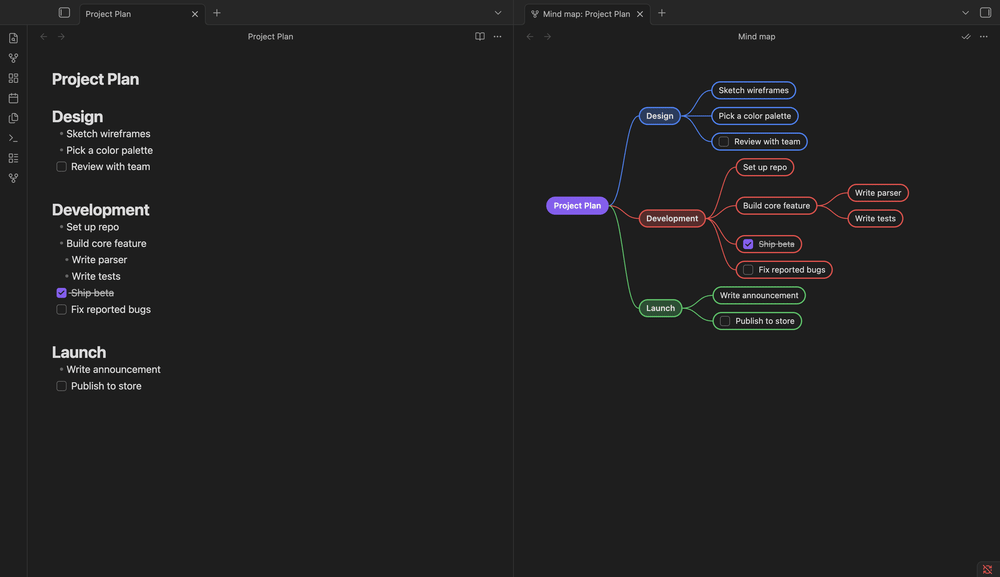Click the 'Development' heading in the note
Viewport: 1000px width, 577px height.
(101, 210)
